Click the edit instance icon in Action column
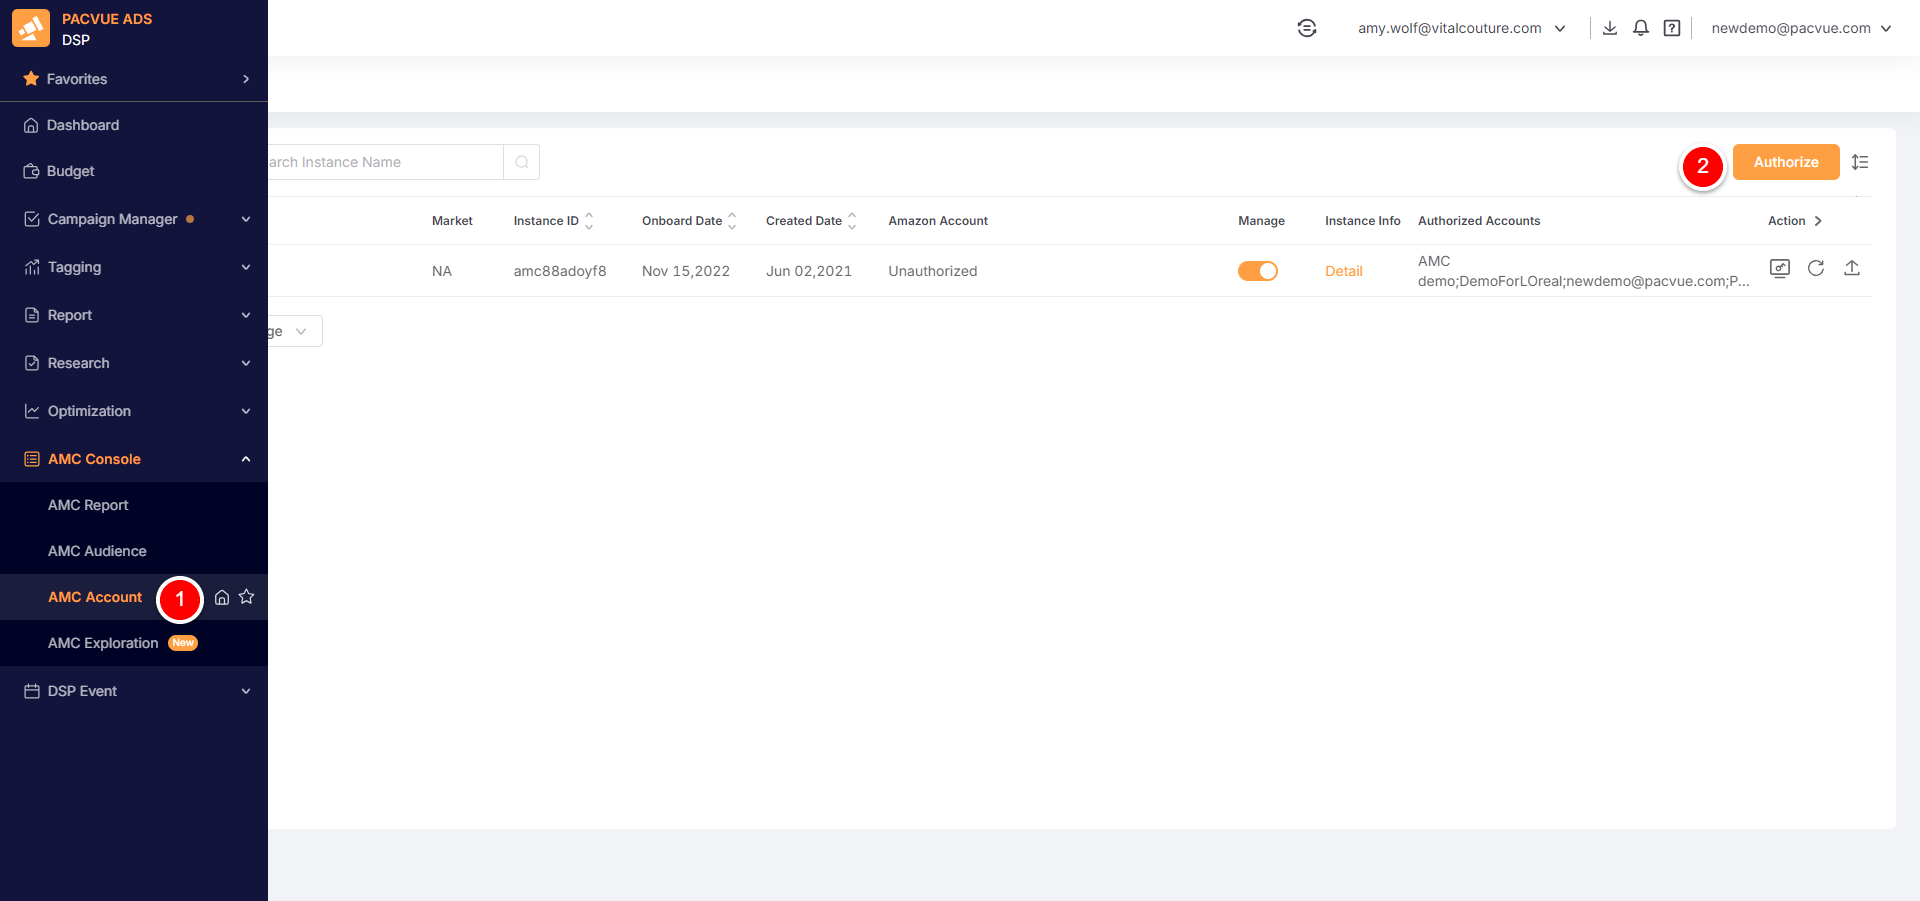The image size is (1920, 901). [x=1780, y=268]
